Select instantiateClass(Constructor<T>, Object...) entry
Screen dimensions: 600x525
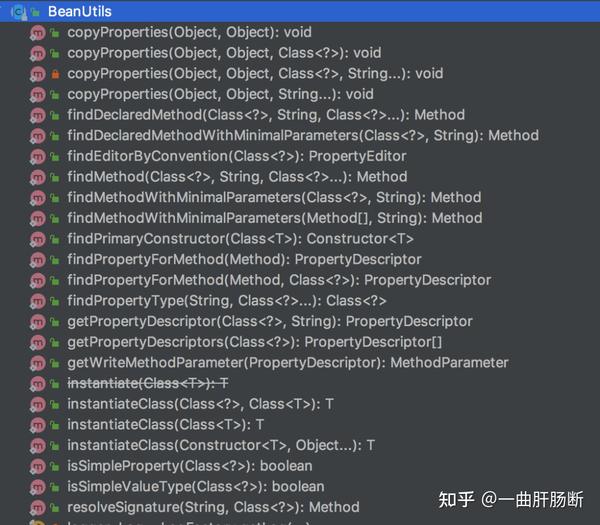click(221, 445)
